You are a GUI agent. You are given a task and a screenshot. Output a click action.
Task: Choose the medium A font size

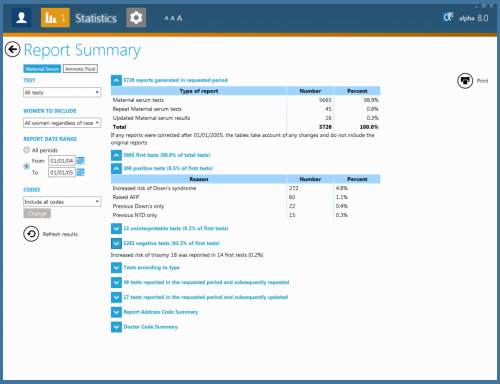[172, 18]
